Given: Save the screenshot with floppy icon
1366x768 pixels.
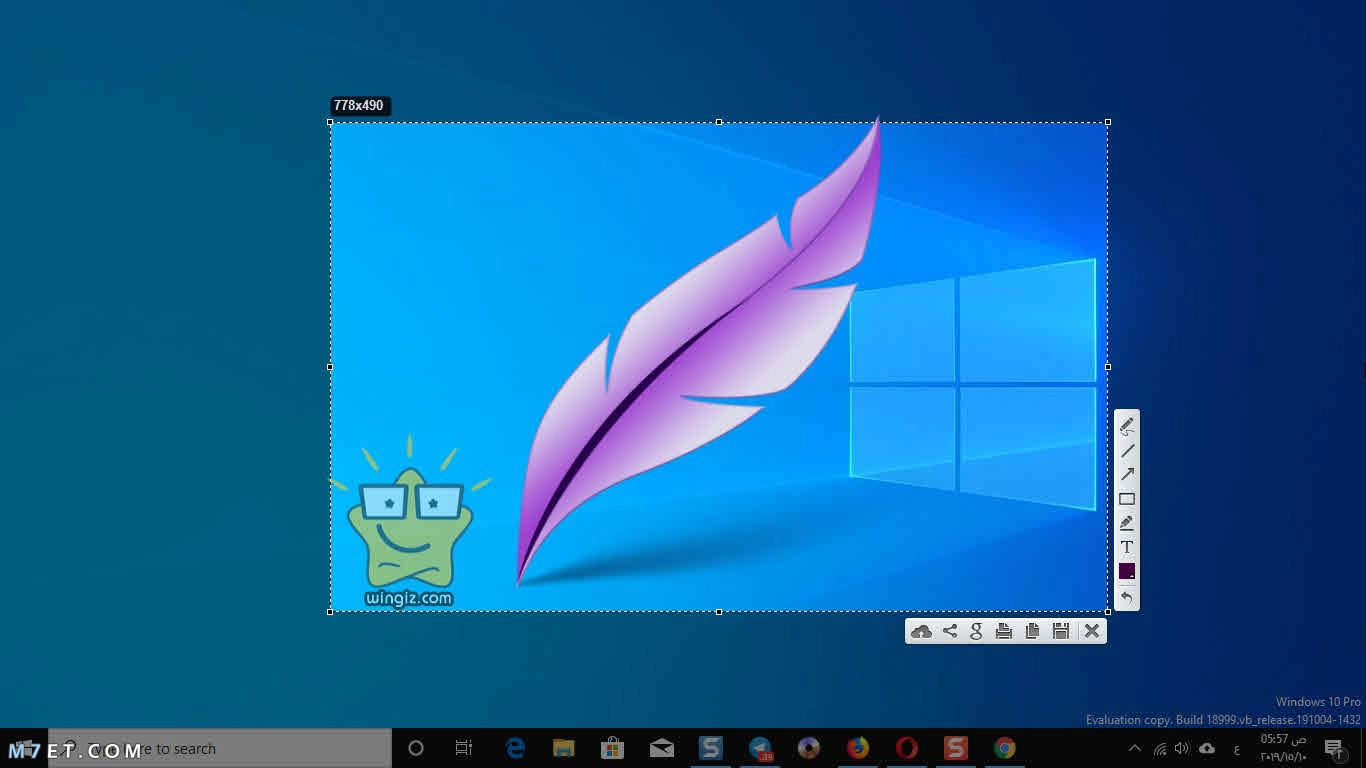Looking at the screenshot, I should pos(1061,631).
